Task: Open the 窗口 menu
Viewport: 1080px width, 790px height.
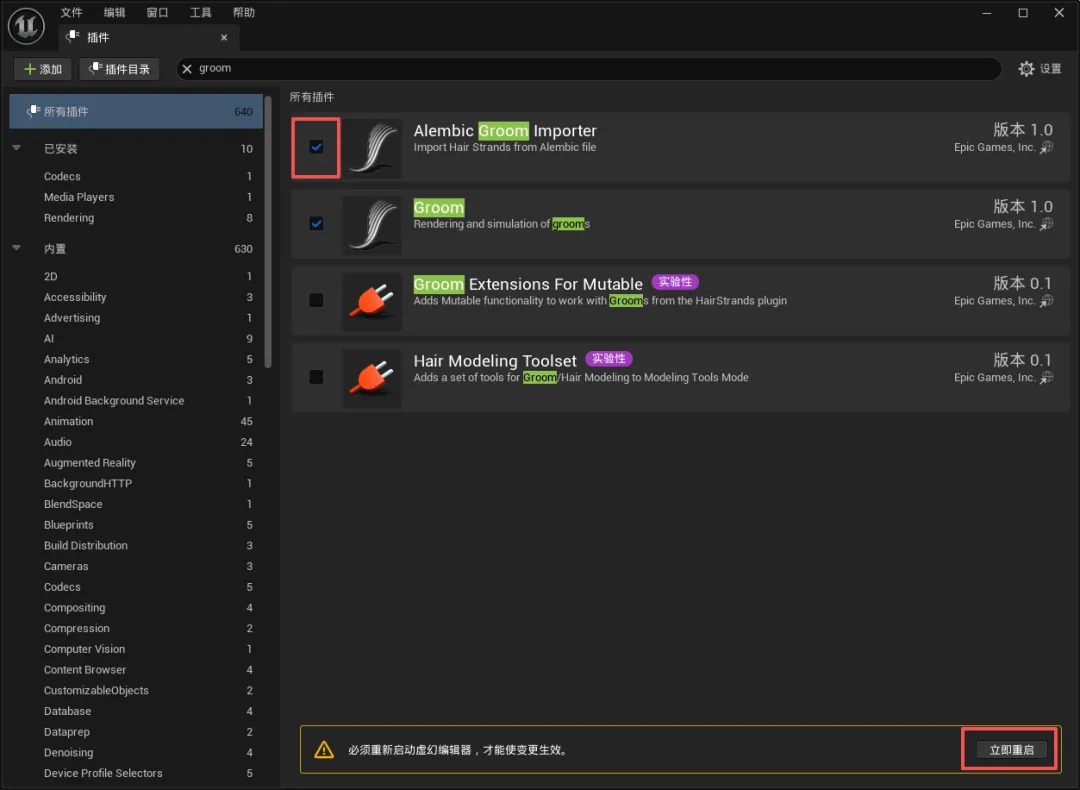Action: click(x=158, y=12)
